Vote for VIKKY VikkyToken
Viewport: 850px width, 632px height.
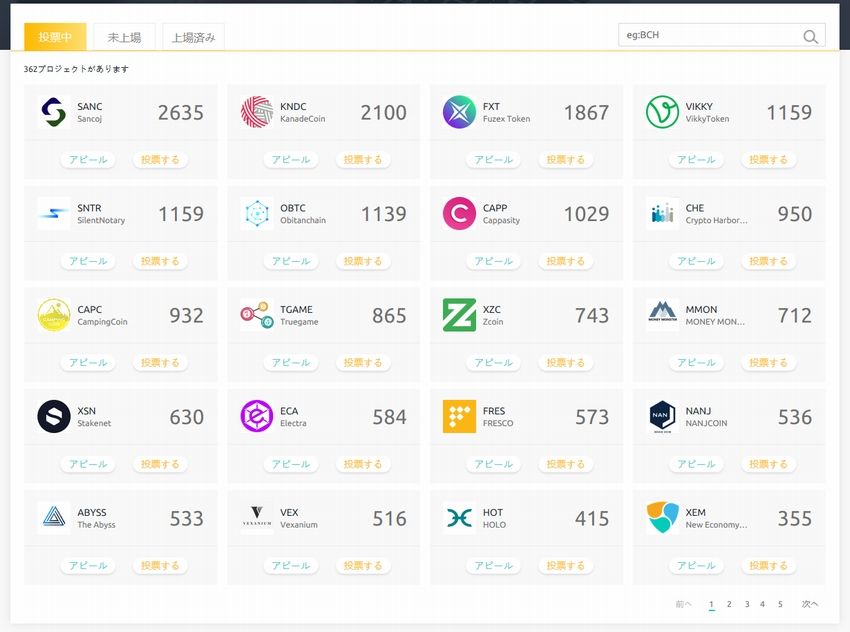(768, 159)
